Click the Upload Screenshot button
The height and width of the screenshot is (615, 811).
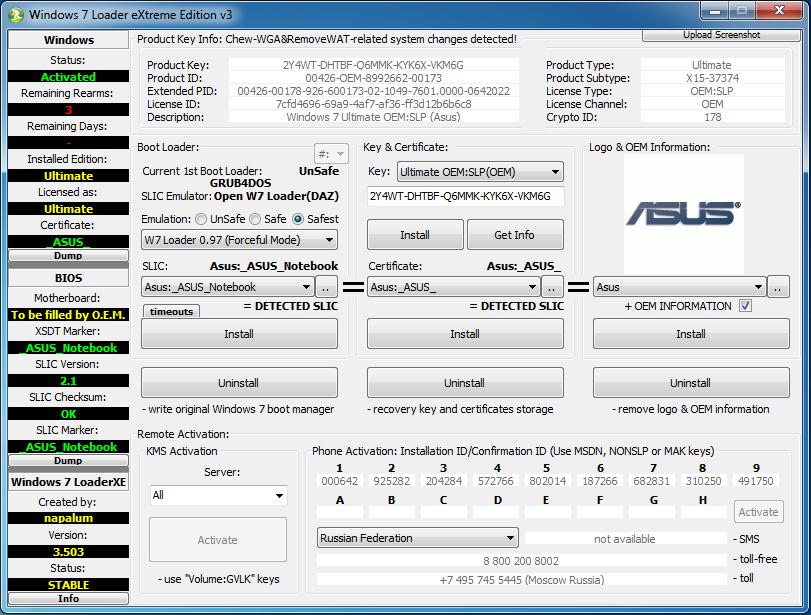click(721, 35)
